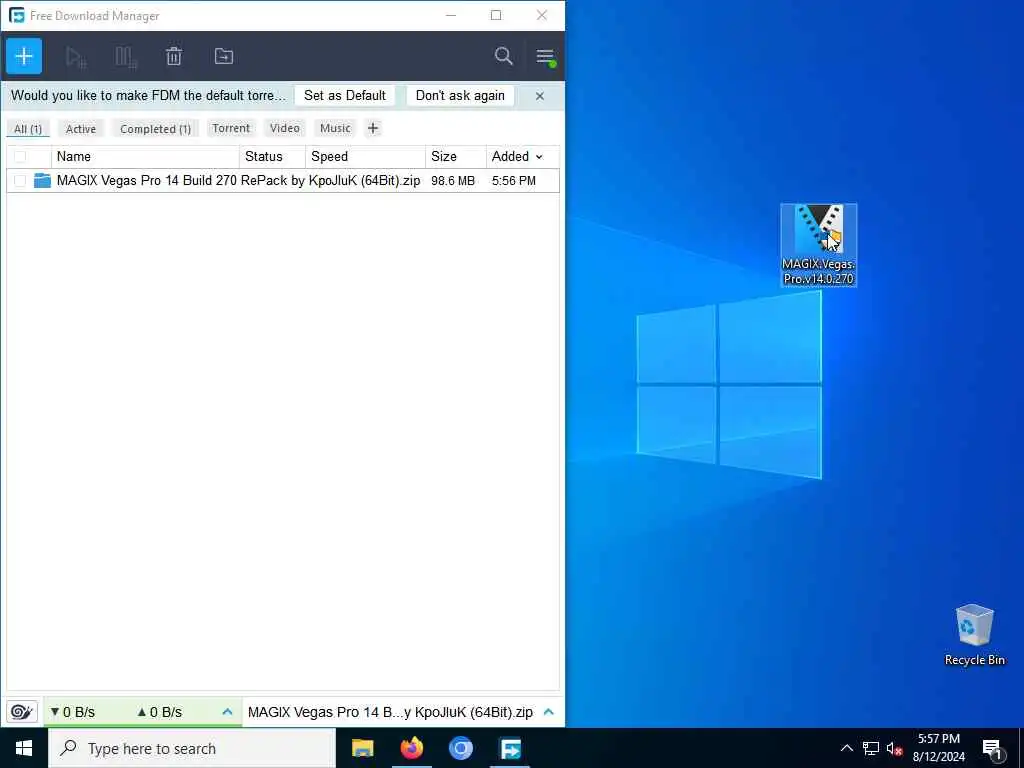Expand the download details chevron at bottom right
The image size is (1024, 768).
pyautogui.click(x=549, y=712)
